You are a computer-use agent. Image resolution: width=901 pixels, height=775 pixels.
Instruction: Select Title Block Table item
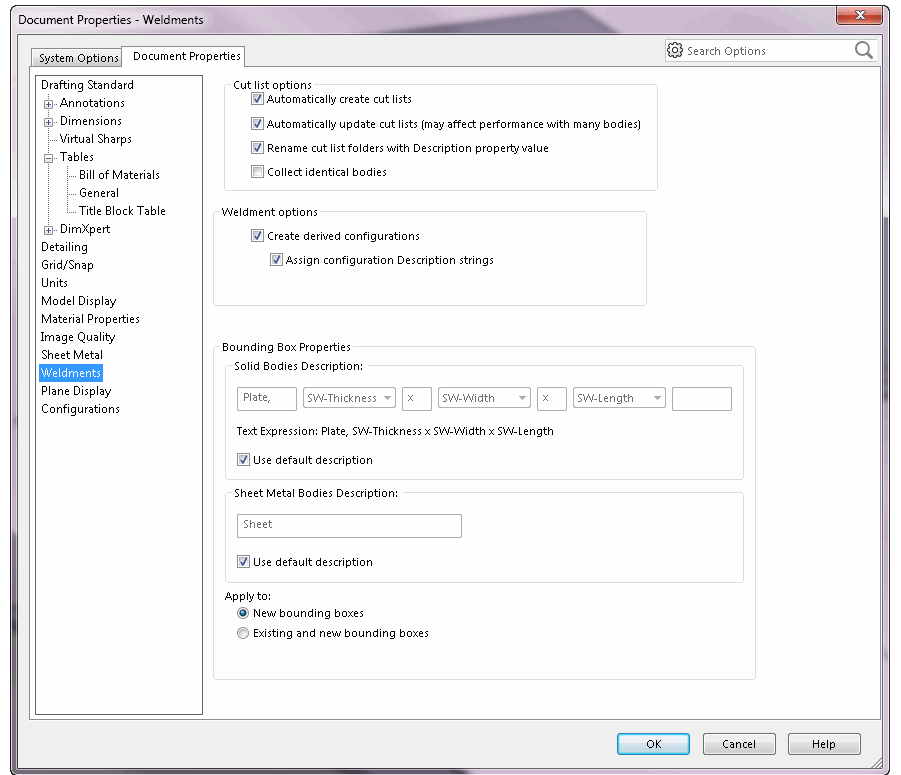(x=122, y=211)
